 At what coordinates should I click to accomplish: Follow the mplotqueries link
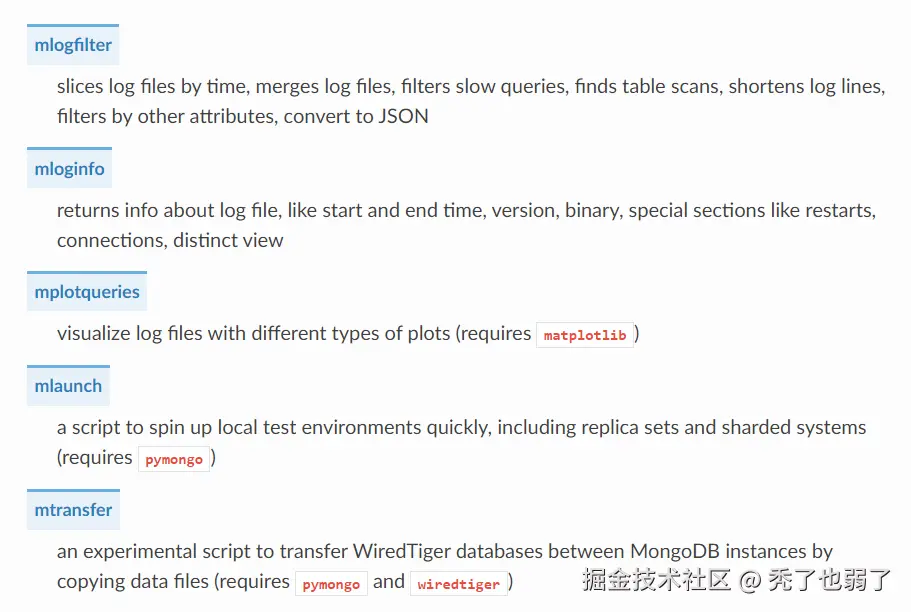[x=87, y=292]
